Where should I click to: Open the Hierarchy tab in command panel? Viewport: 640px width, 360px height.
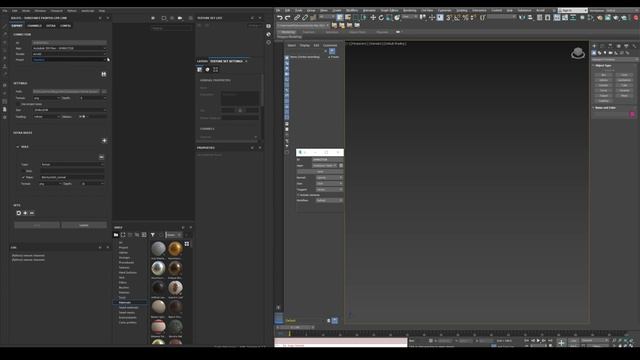point(610,46)
